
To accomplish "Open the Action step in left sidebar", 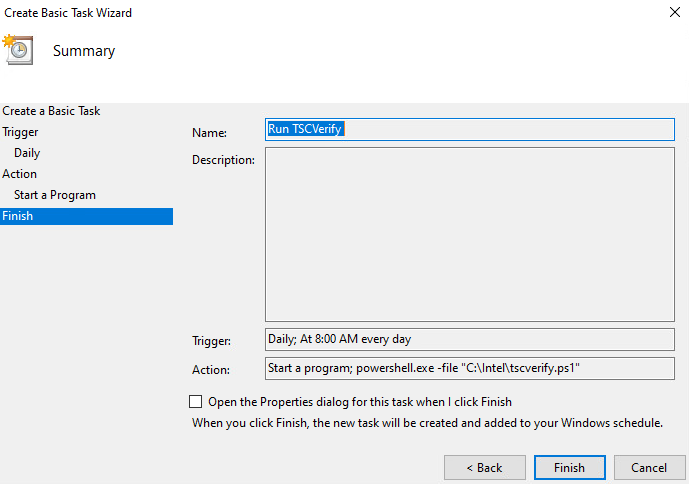I will click(x=19, y=174).
